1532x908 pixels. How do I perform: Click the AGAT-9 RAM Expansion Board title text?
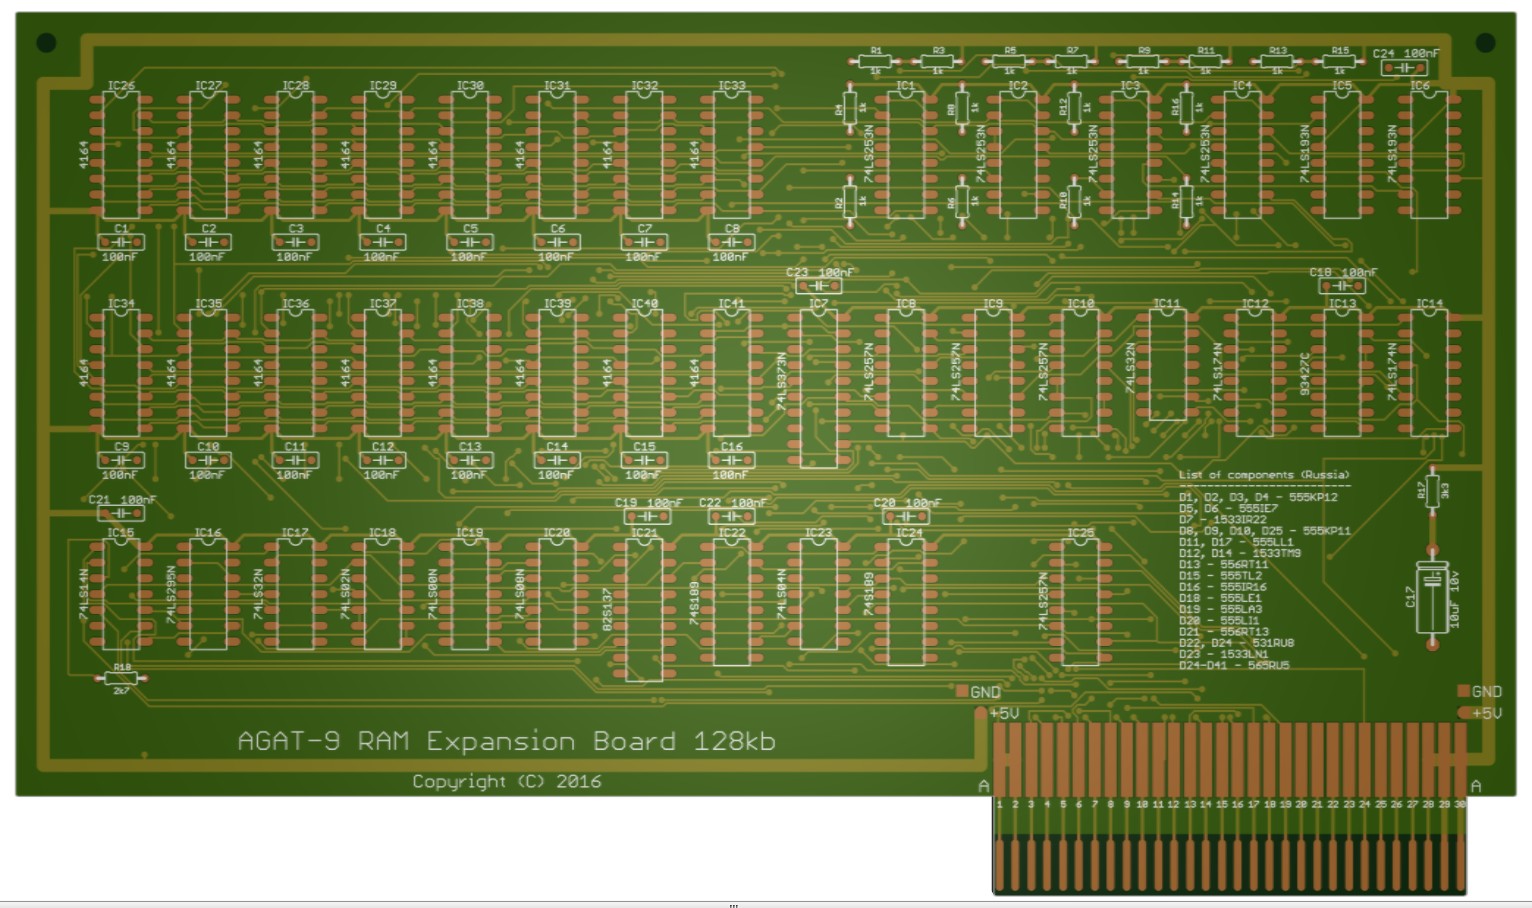[506, 741]
